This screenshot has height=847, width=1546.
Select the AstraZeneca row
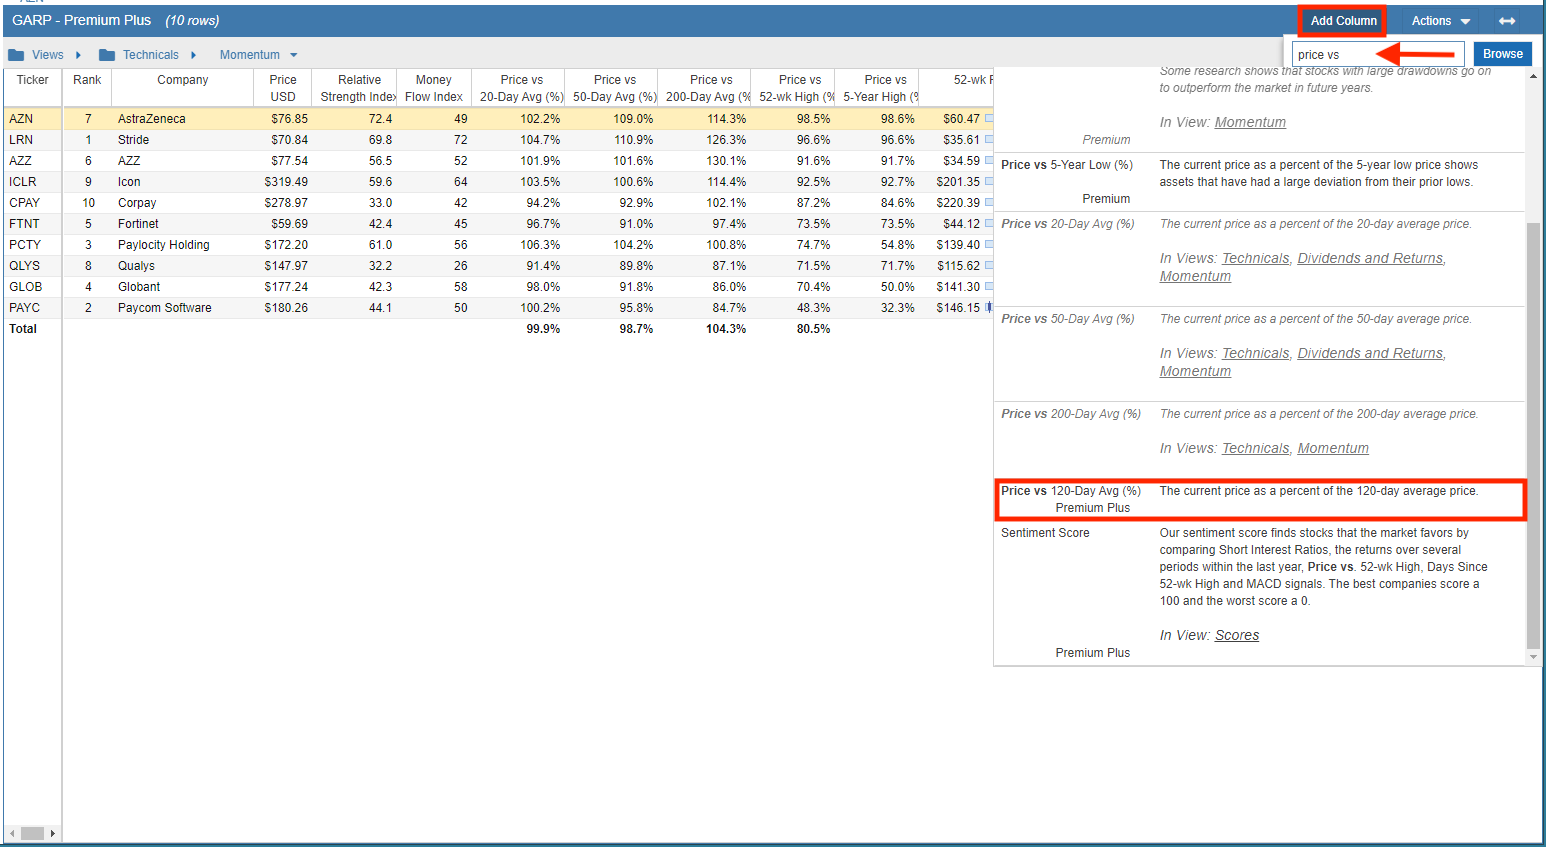[152, 119]
